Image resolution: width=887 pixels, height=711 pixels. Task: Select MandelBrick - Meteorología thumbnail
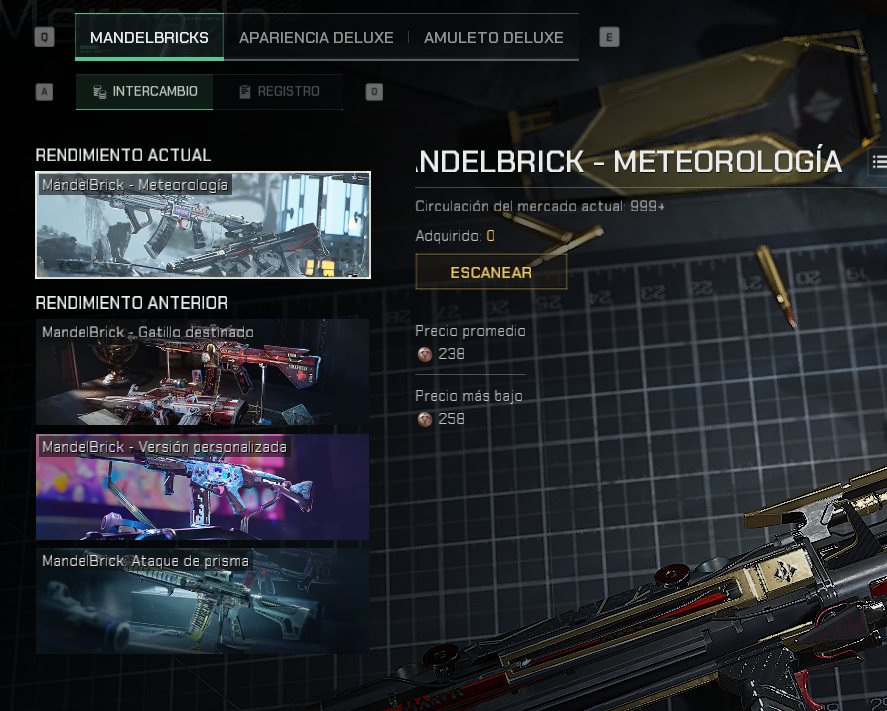pyautogui.click(x=203, y=225)
